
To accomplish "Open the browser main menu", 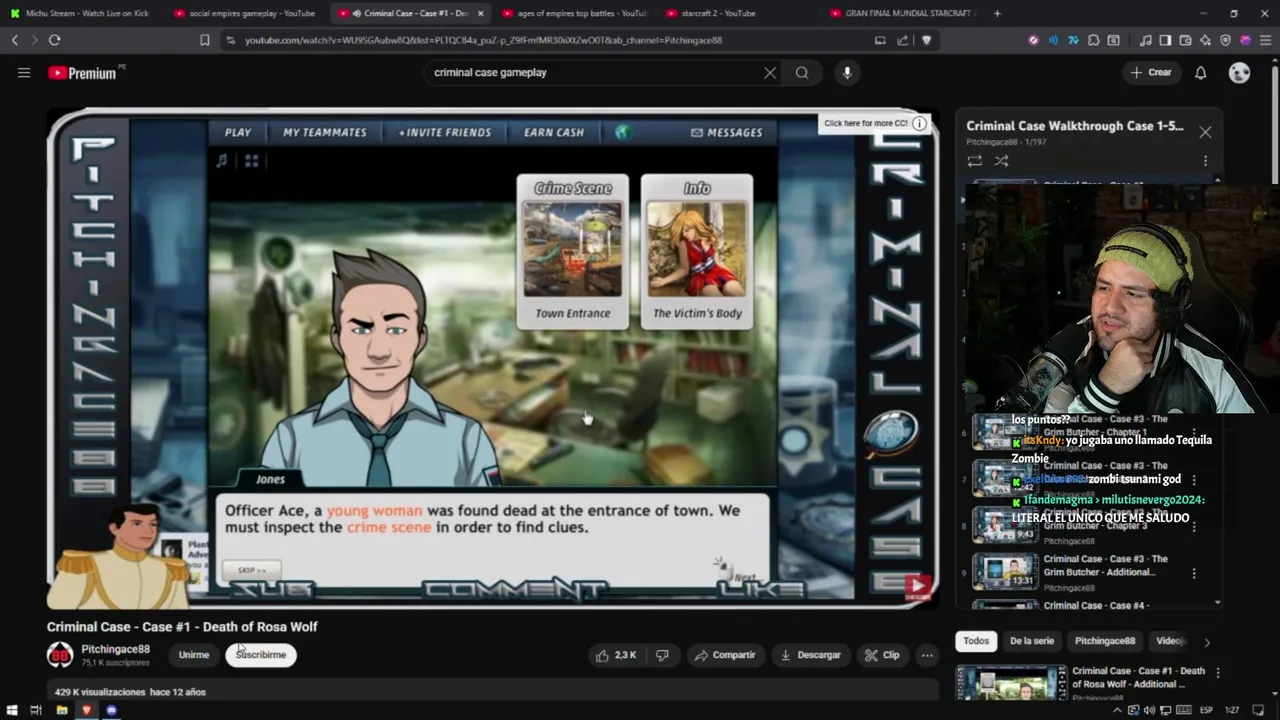I will point(1264,40).
